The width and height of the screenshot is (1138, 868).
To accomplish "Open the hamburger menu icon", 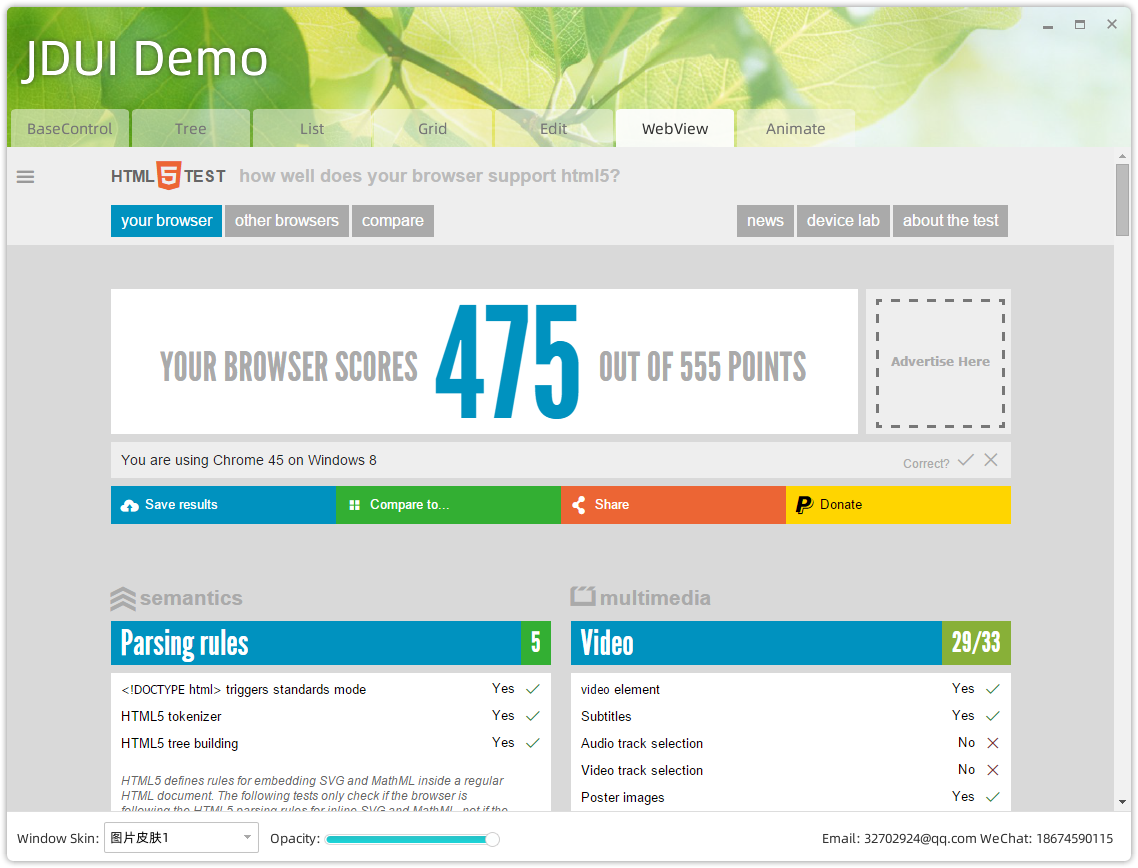I will [25, 177].
